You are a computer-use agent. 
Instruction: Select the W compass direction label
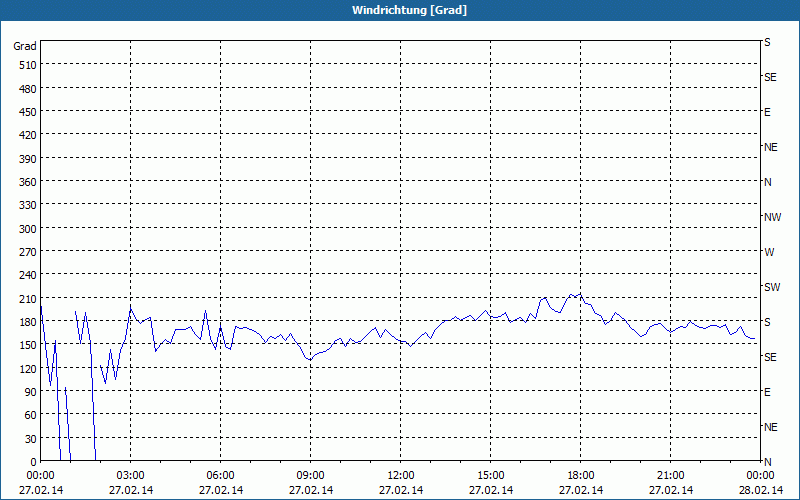(769, 252)
